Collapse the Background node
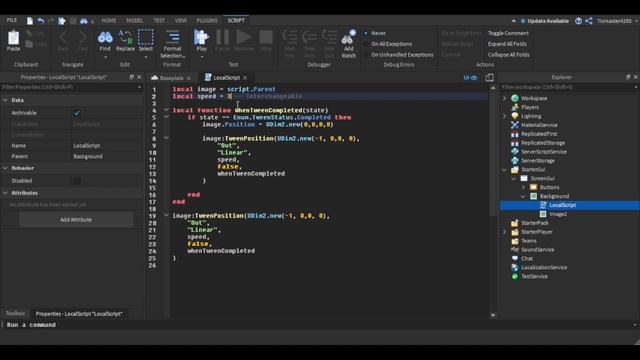The width and height of the screenshot is (640, 360). [x=523, y=196]
